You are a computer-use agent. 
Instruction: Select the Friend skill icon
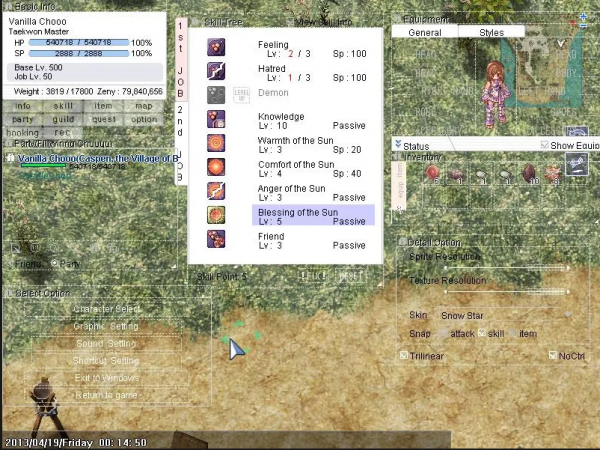[x=217, y=239]
